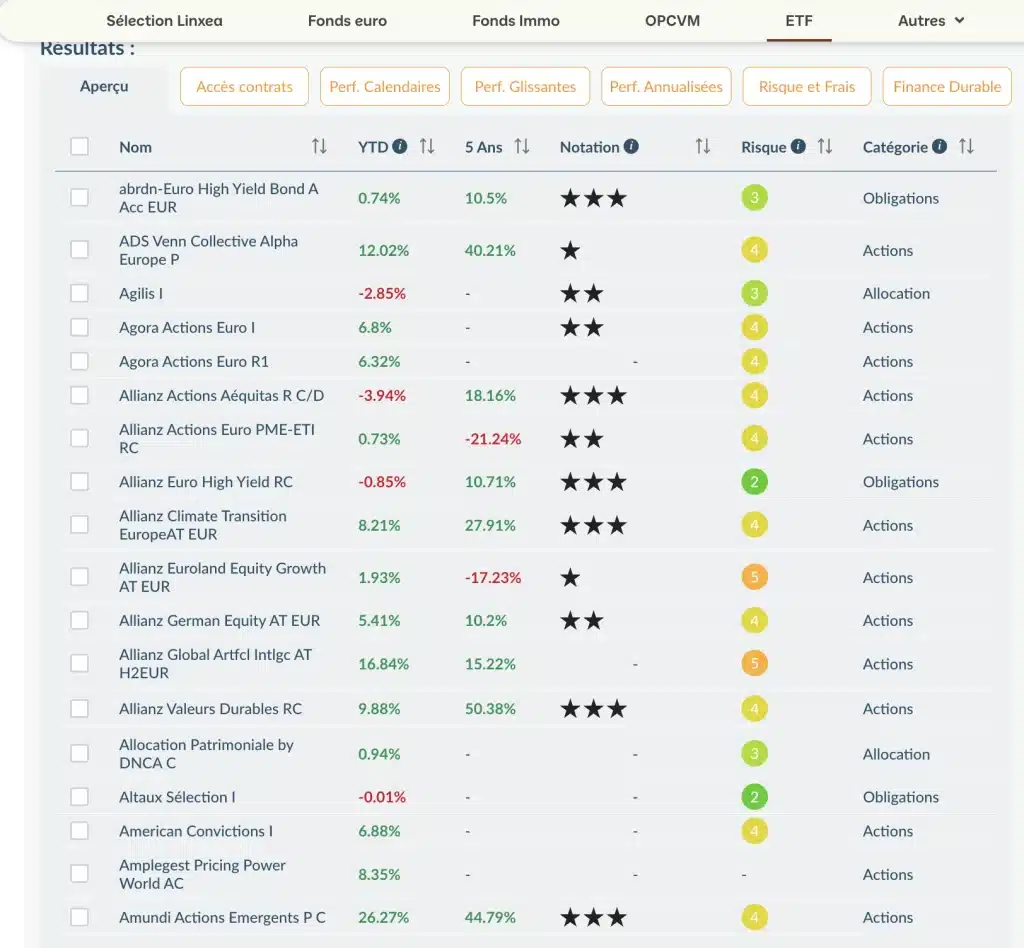Sort the table by Risque arrows
Viewport: 1024px width, 948px height.
[x=825, y=146]
